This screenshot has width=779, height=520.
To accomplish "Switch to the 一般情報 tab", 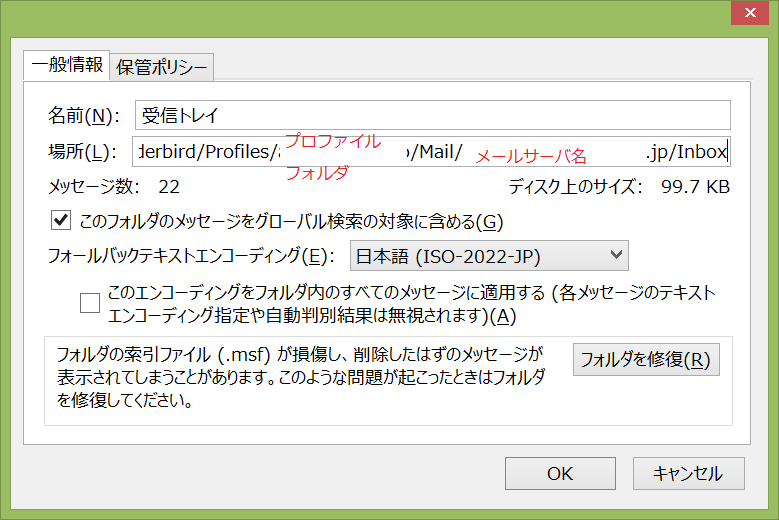I will point(67,66).
